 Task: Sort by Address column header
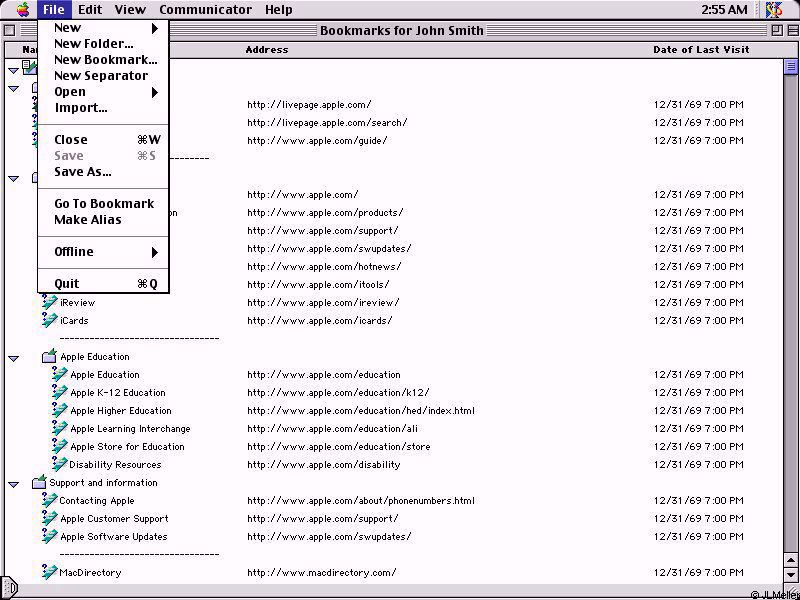point(267,49)
